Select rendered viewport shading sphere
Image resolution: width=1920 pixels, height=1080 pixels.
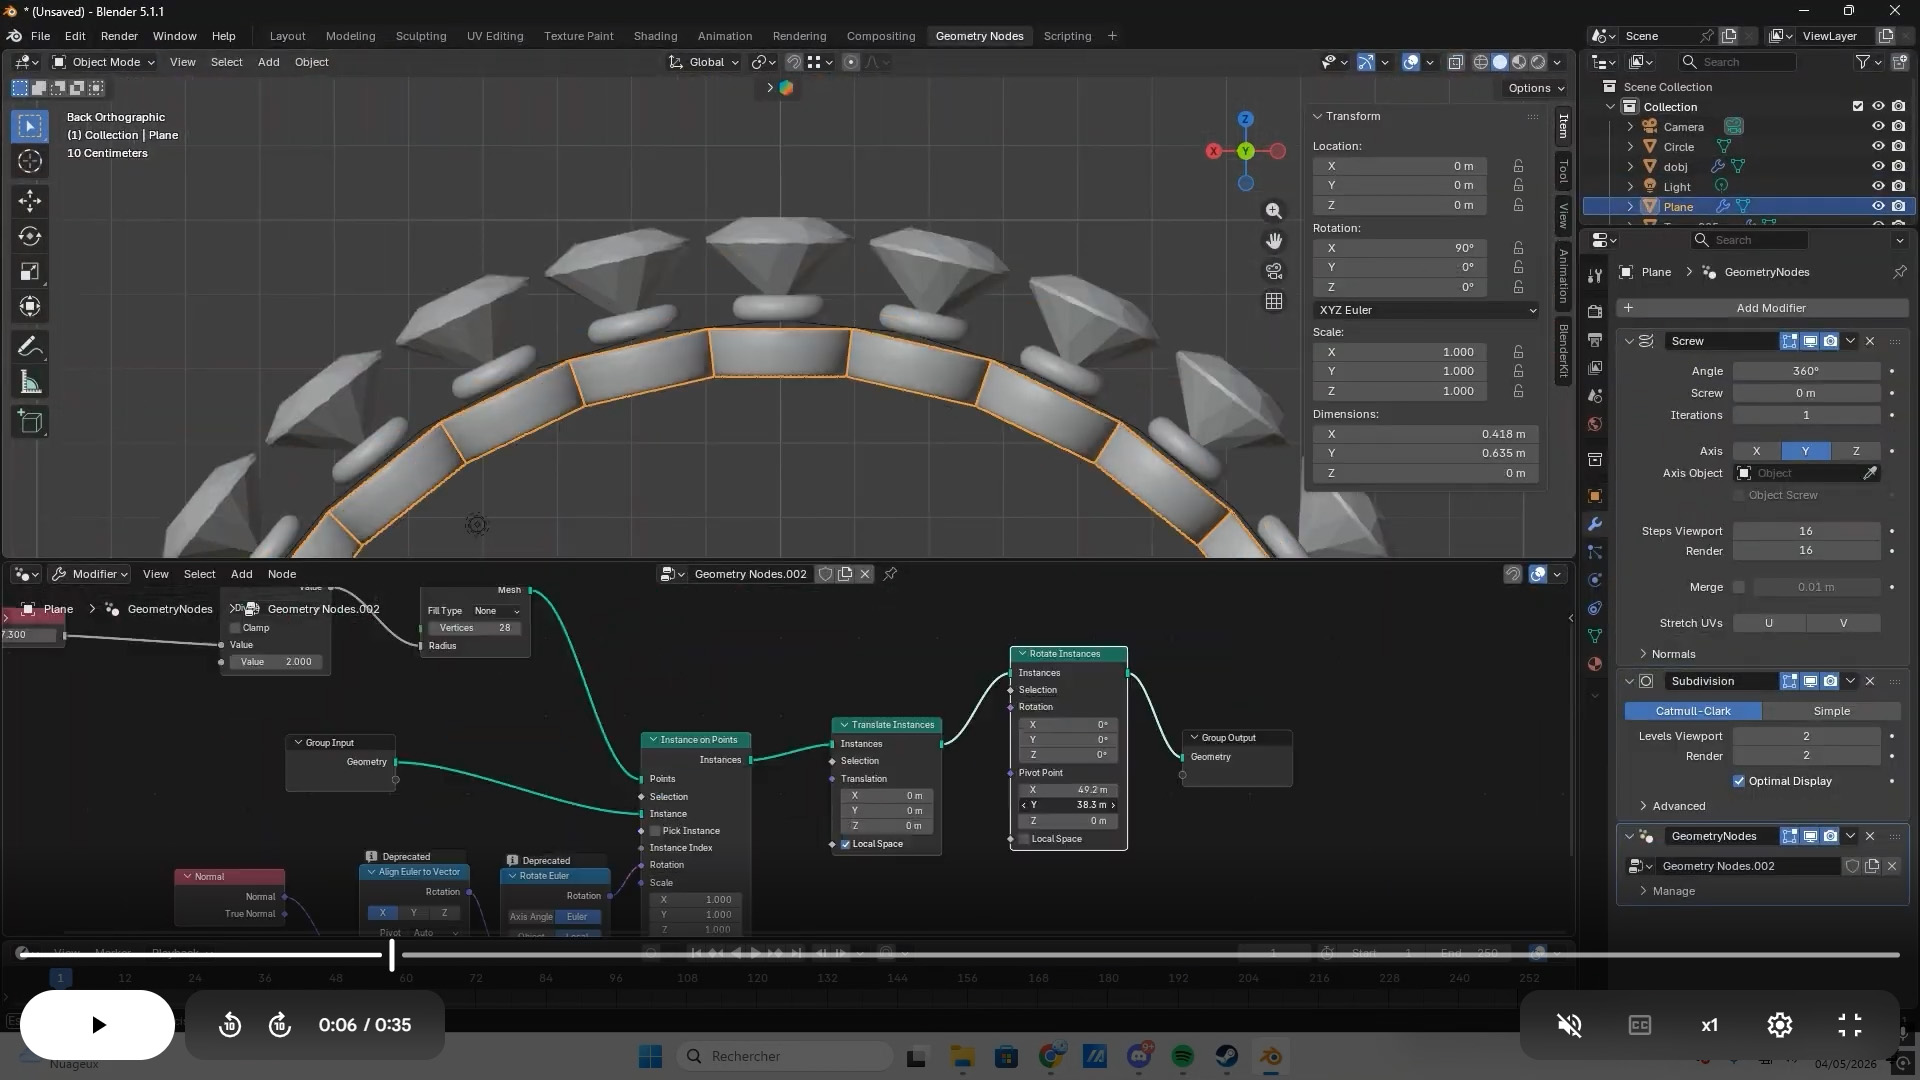click(x=1538, y=62)
